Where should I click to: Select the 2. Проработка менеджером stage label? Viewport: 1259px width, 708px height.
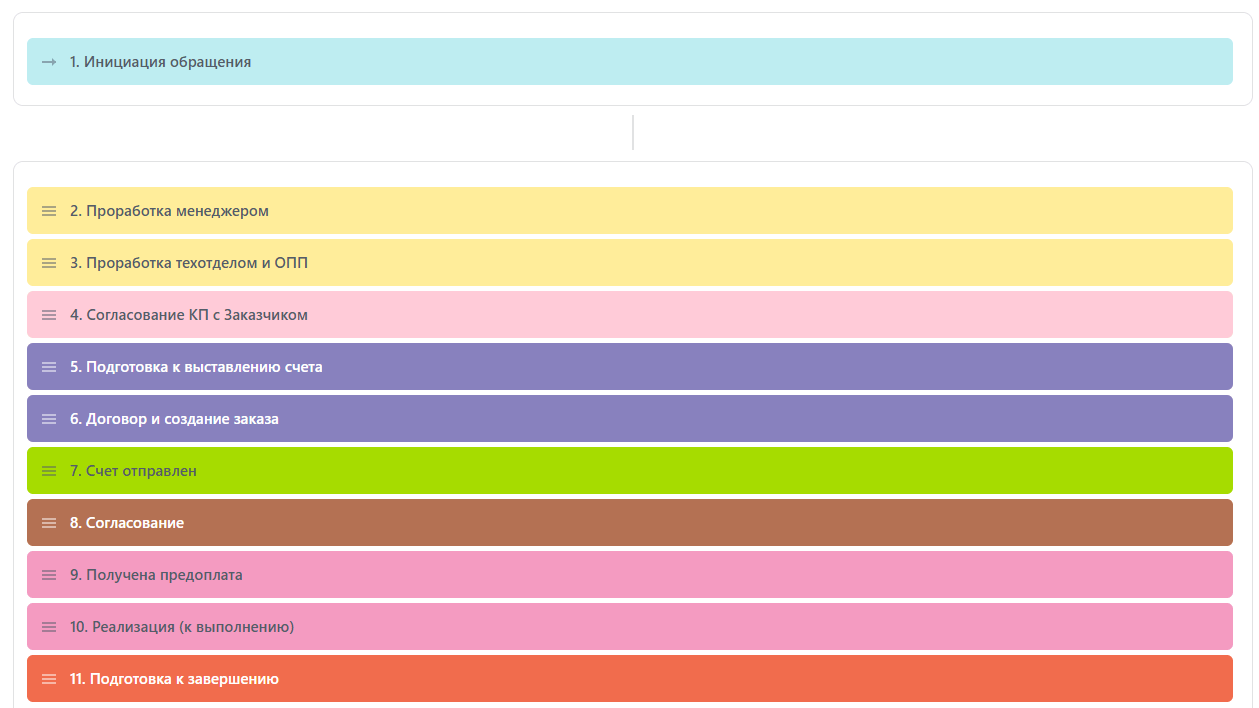click(169, 211)
